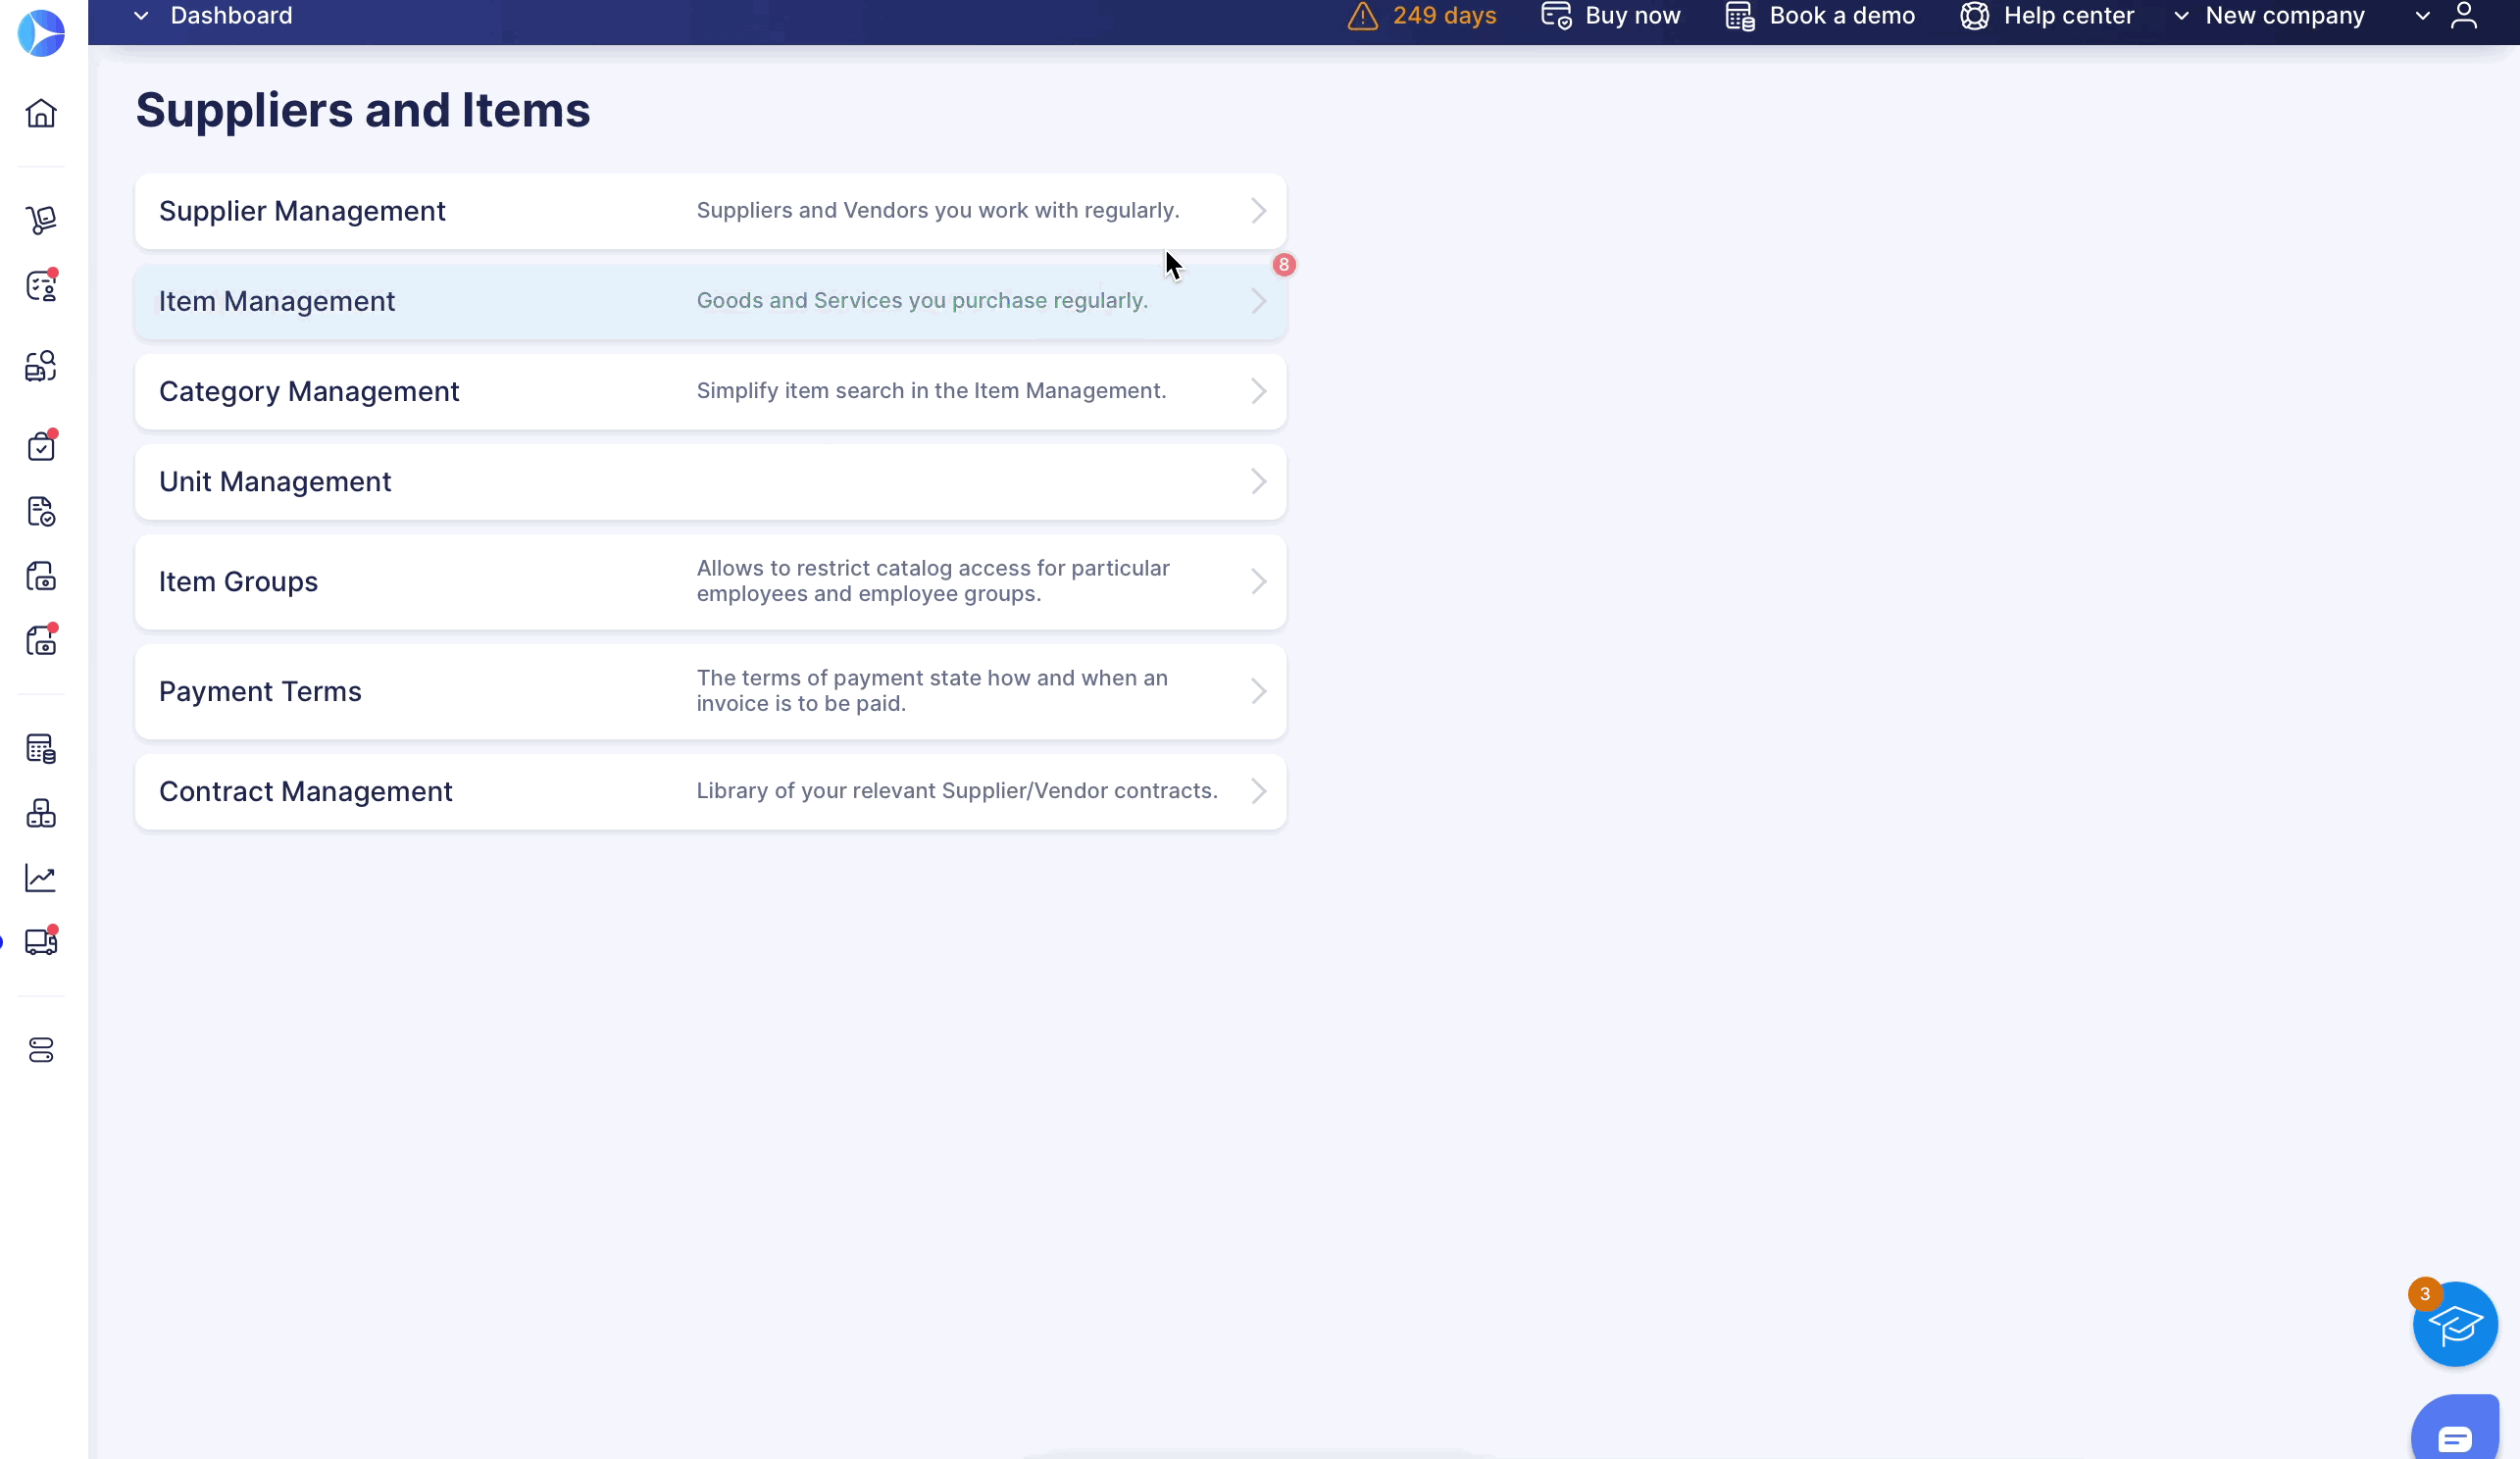
Task: Click 'Simplify item search in the Item Management.'
Action: pyautogui.click(x=931, y=390)
